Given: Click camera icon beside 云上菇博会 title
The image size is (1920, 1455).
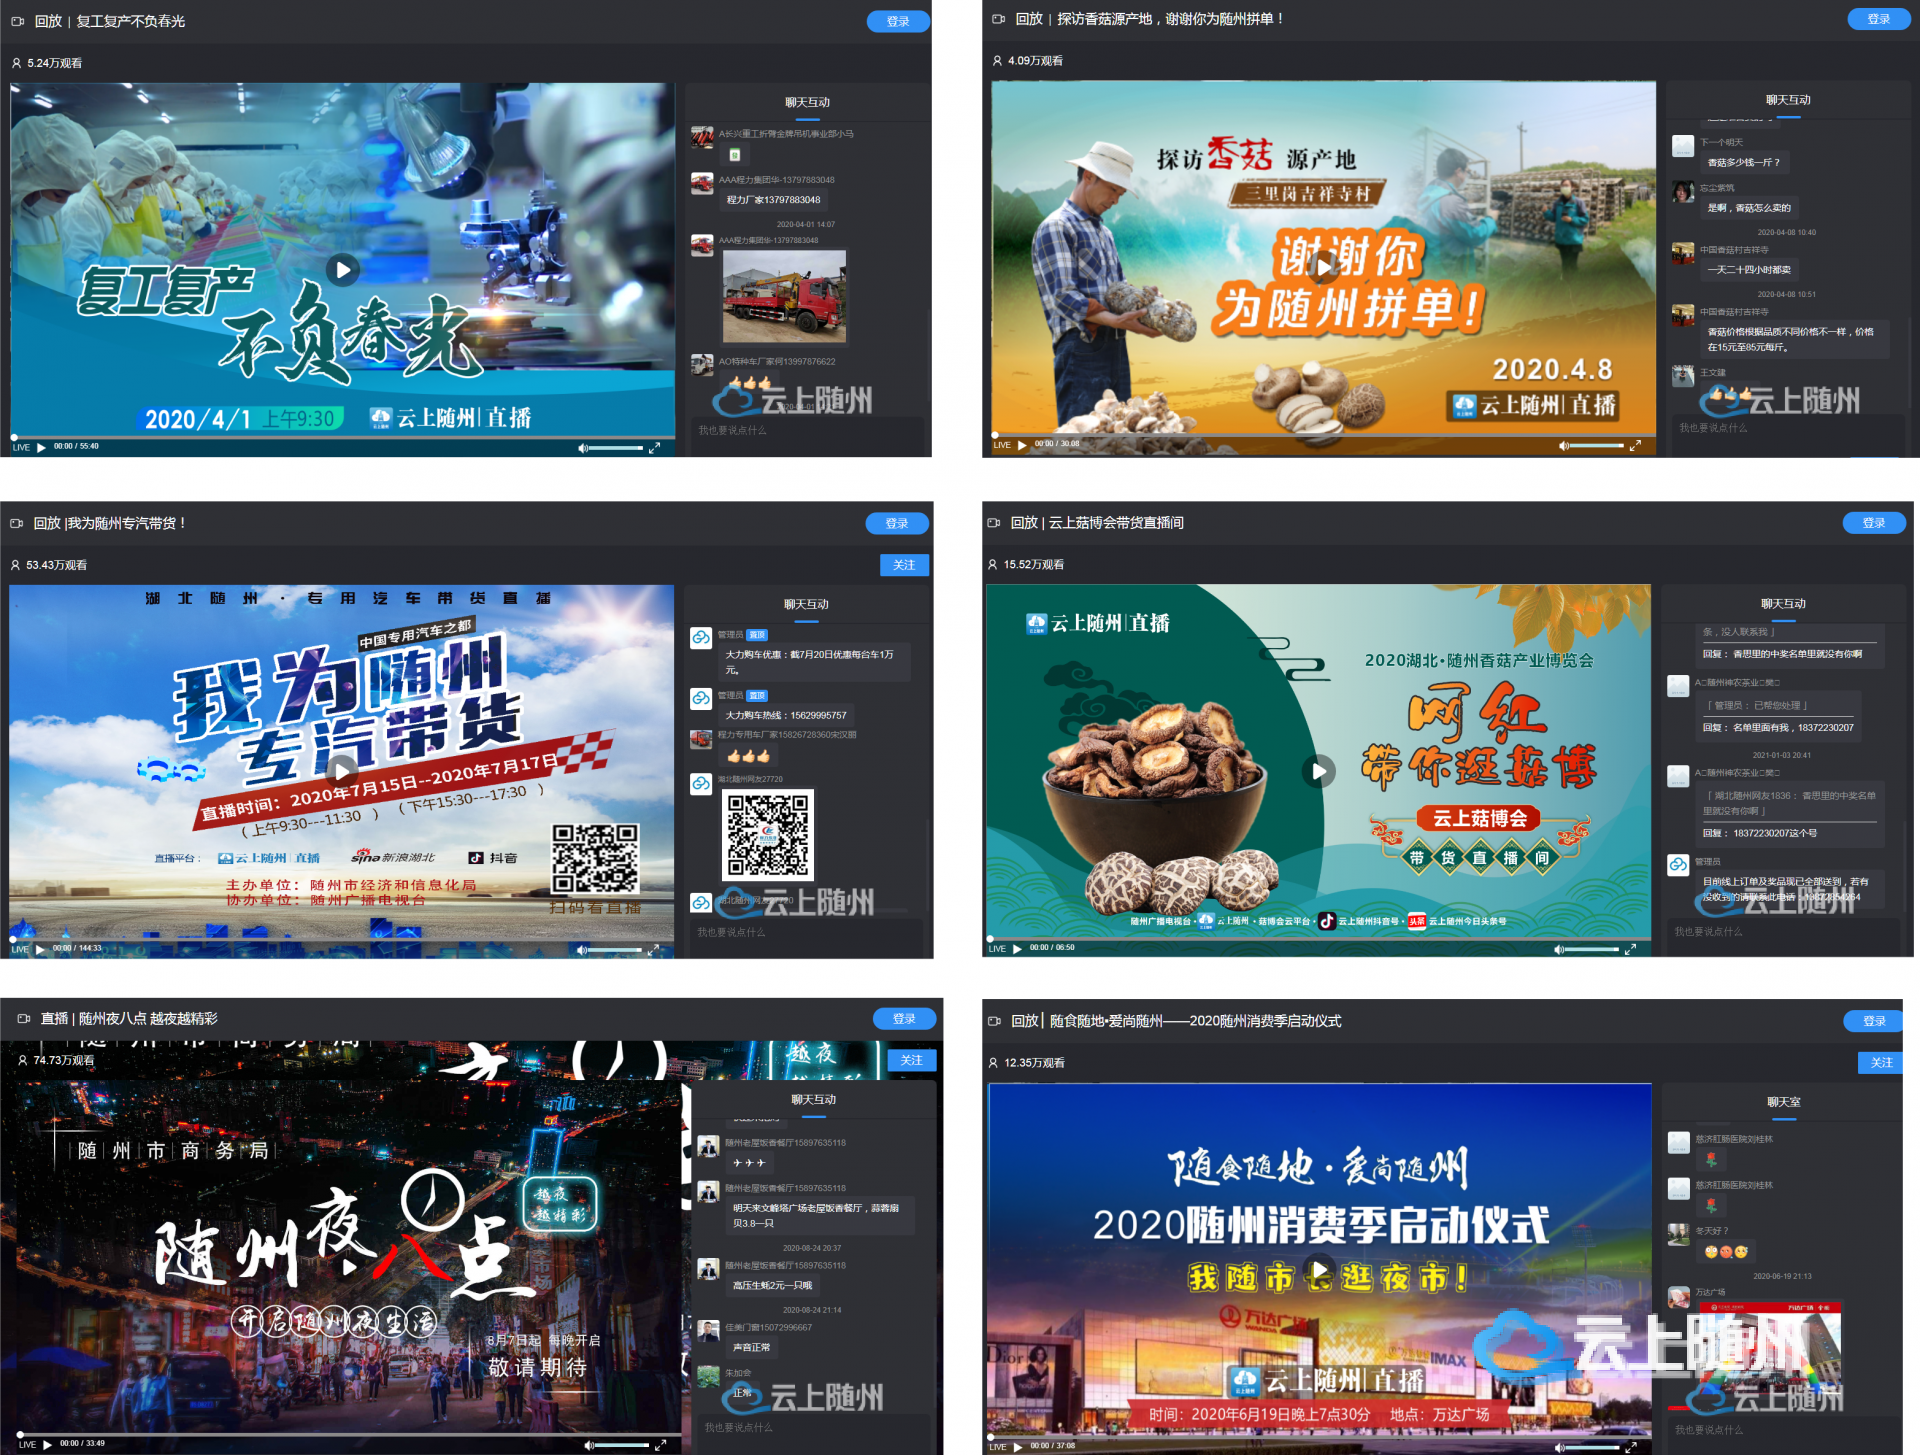Looking at the screenshot, I should coord(994,523).
